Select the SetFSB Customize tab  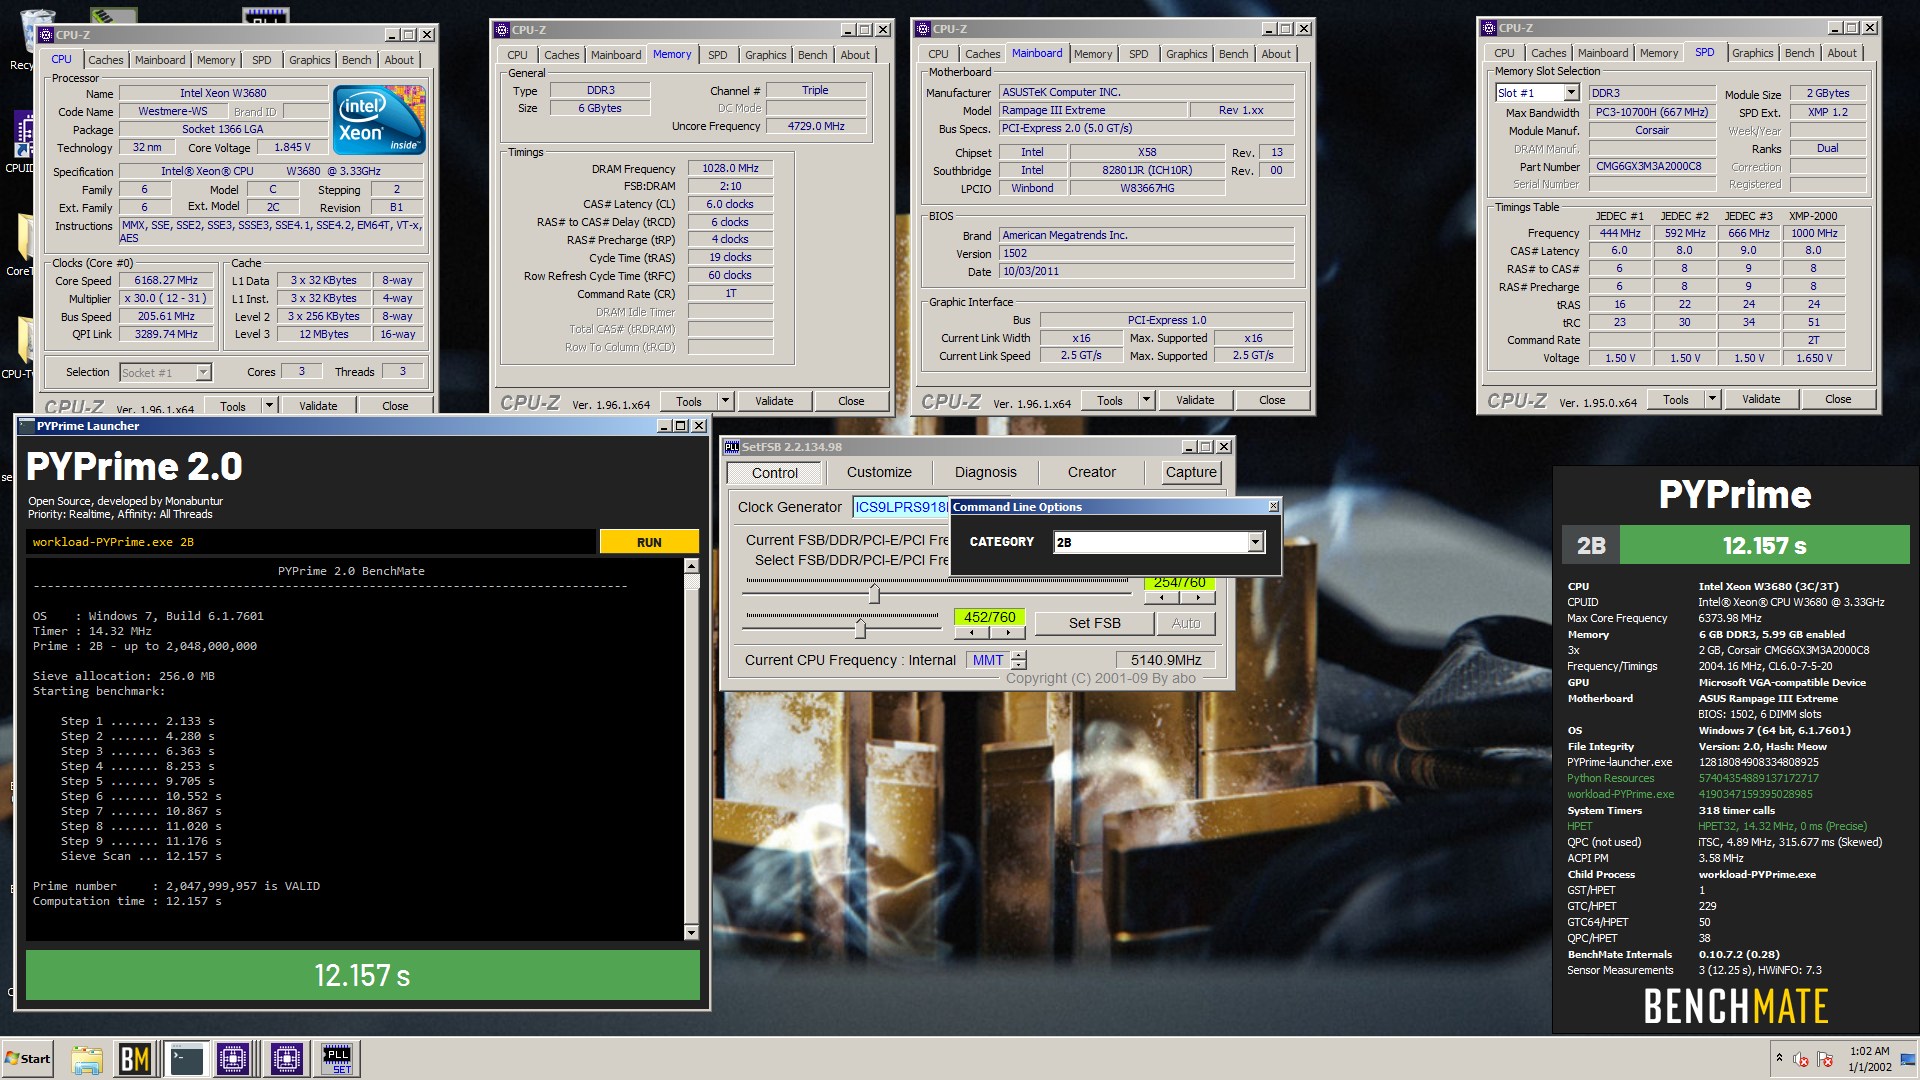click(879, 472)
